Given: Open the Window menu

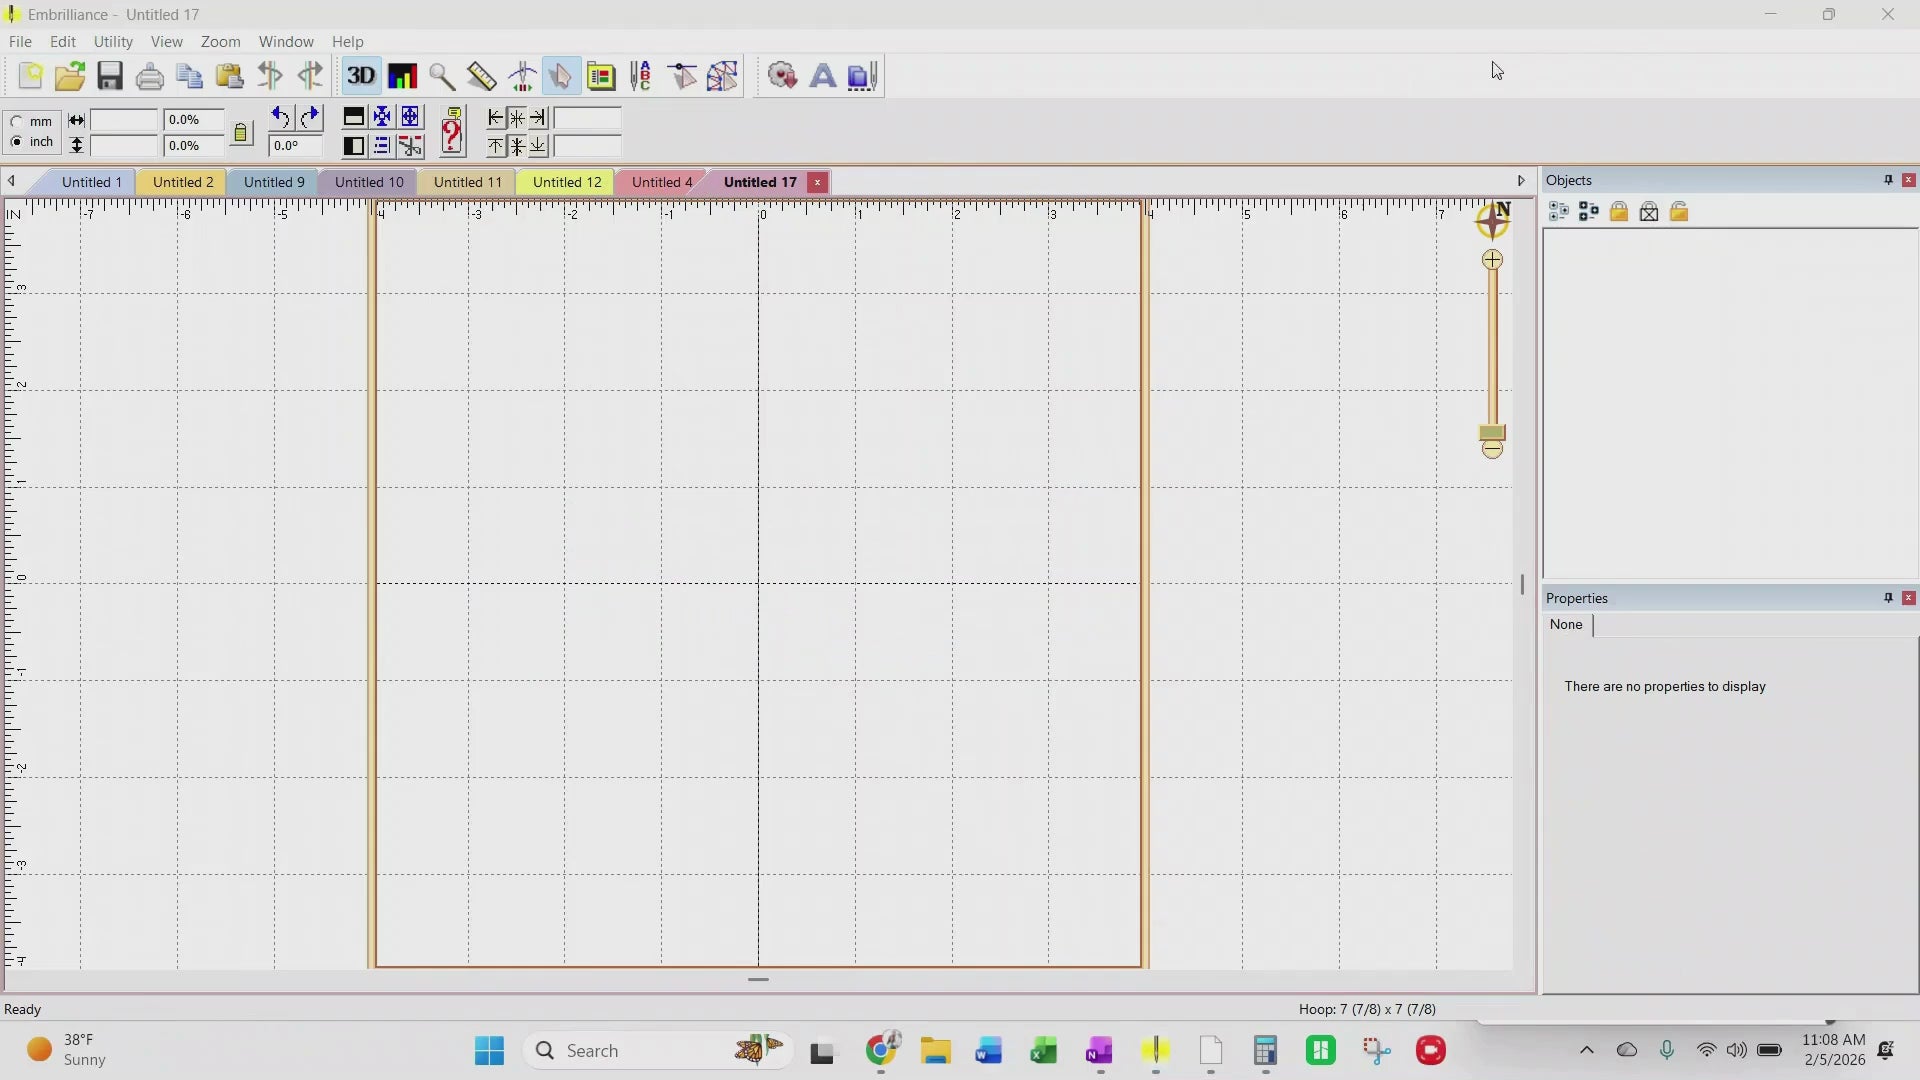Looking at the screenshot, I should click(286, 42).
